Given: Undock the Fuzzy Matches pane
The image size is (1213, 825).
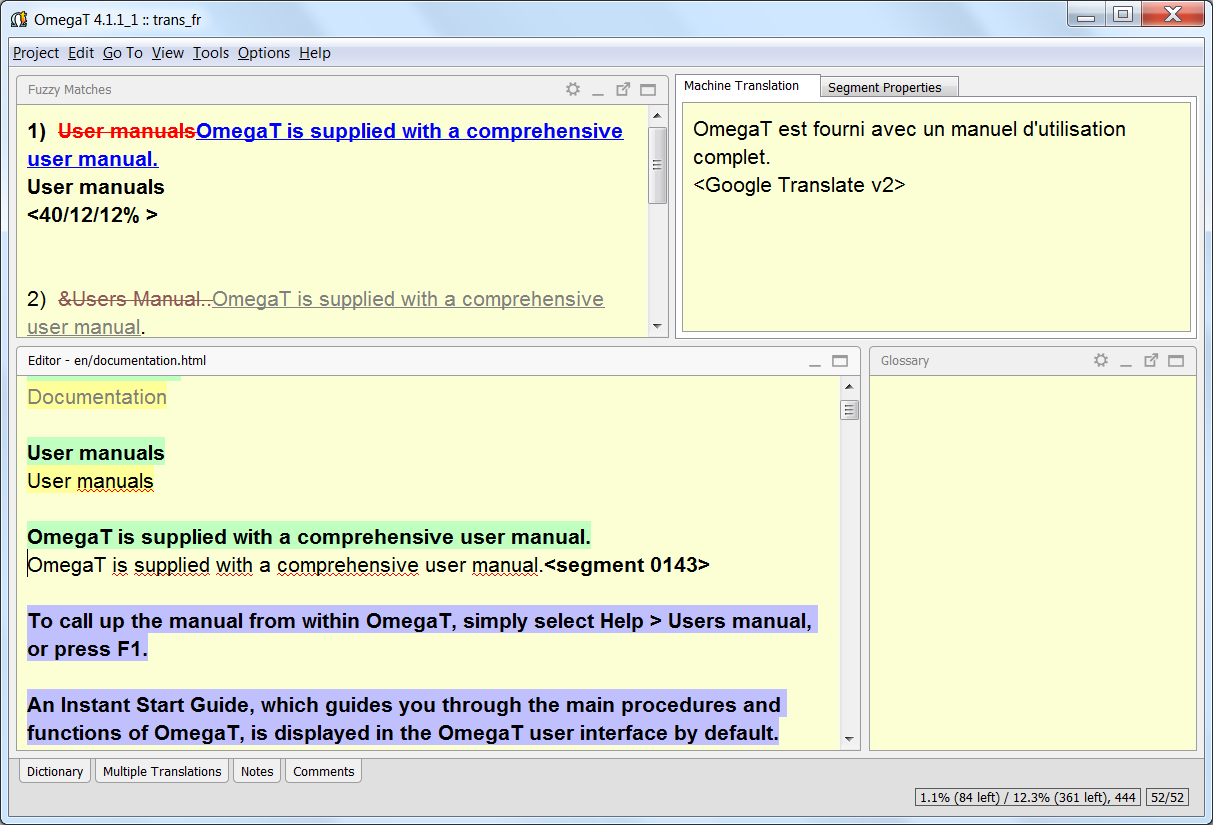Looking at the screenshot, I should (623, 89).
